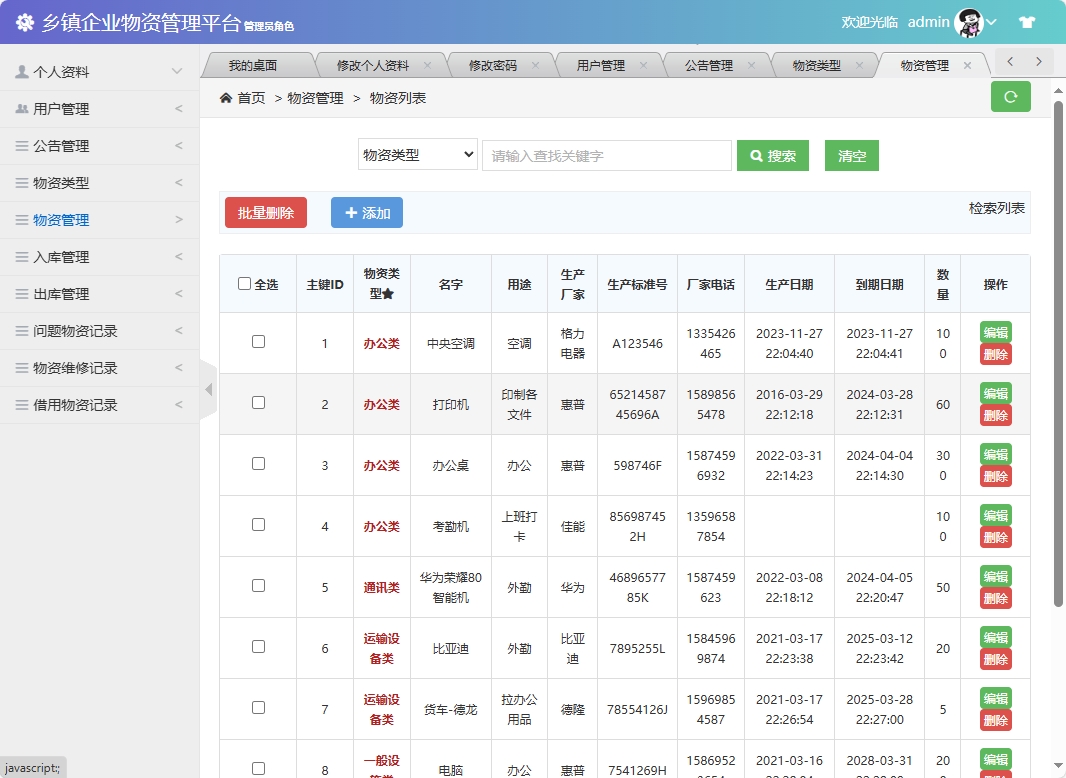Open the 物资类型 filter dropdown
The width and height of the screenshot is (1066, 778).
tap(417, 155)
